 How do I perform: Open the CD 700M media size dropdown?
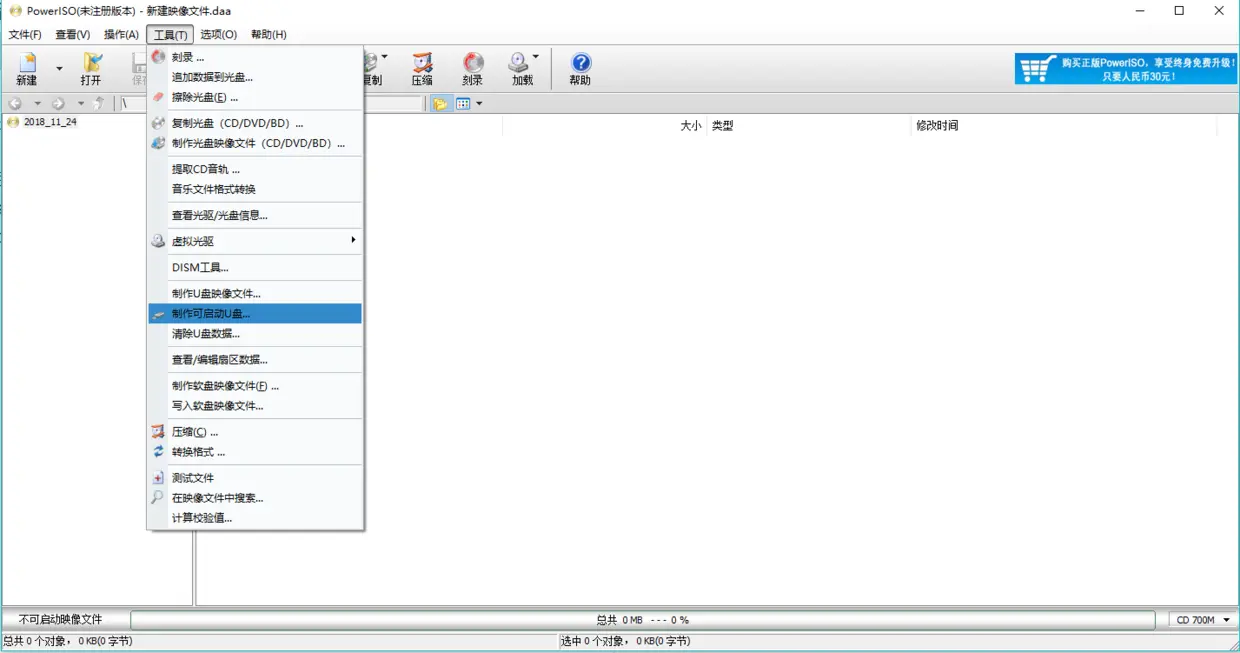[1203, 620]
